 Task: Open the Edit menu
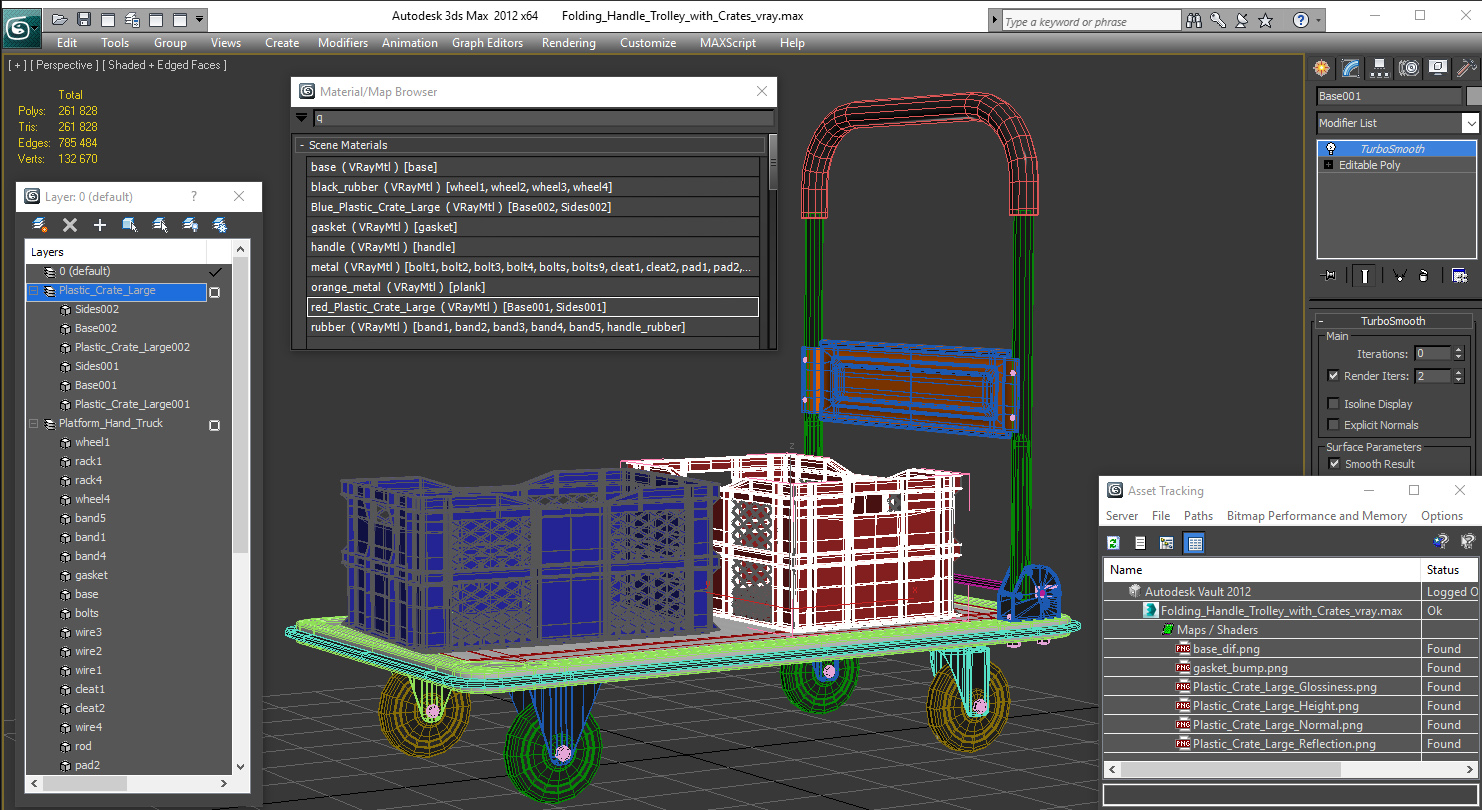tap(67, 43)
